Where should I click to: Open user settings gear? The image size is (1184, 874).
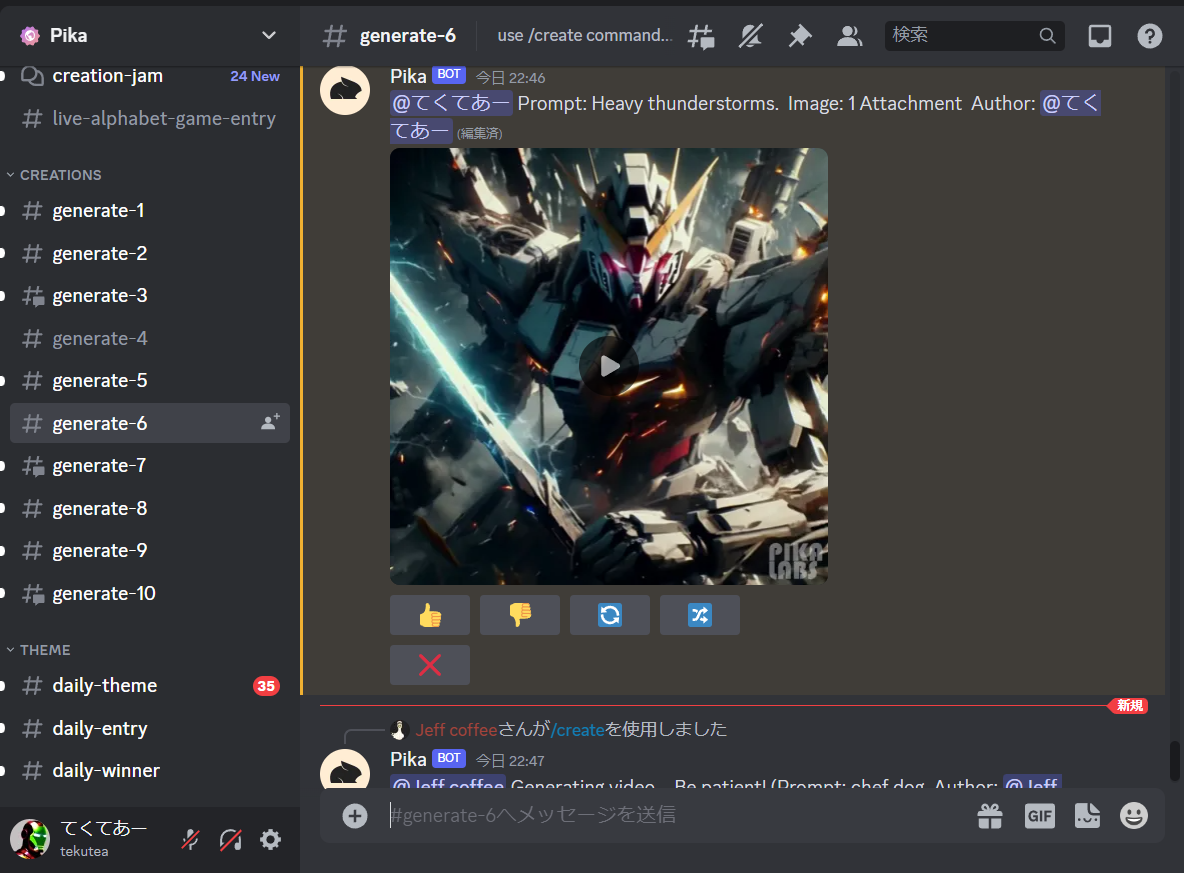270,839
